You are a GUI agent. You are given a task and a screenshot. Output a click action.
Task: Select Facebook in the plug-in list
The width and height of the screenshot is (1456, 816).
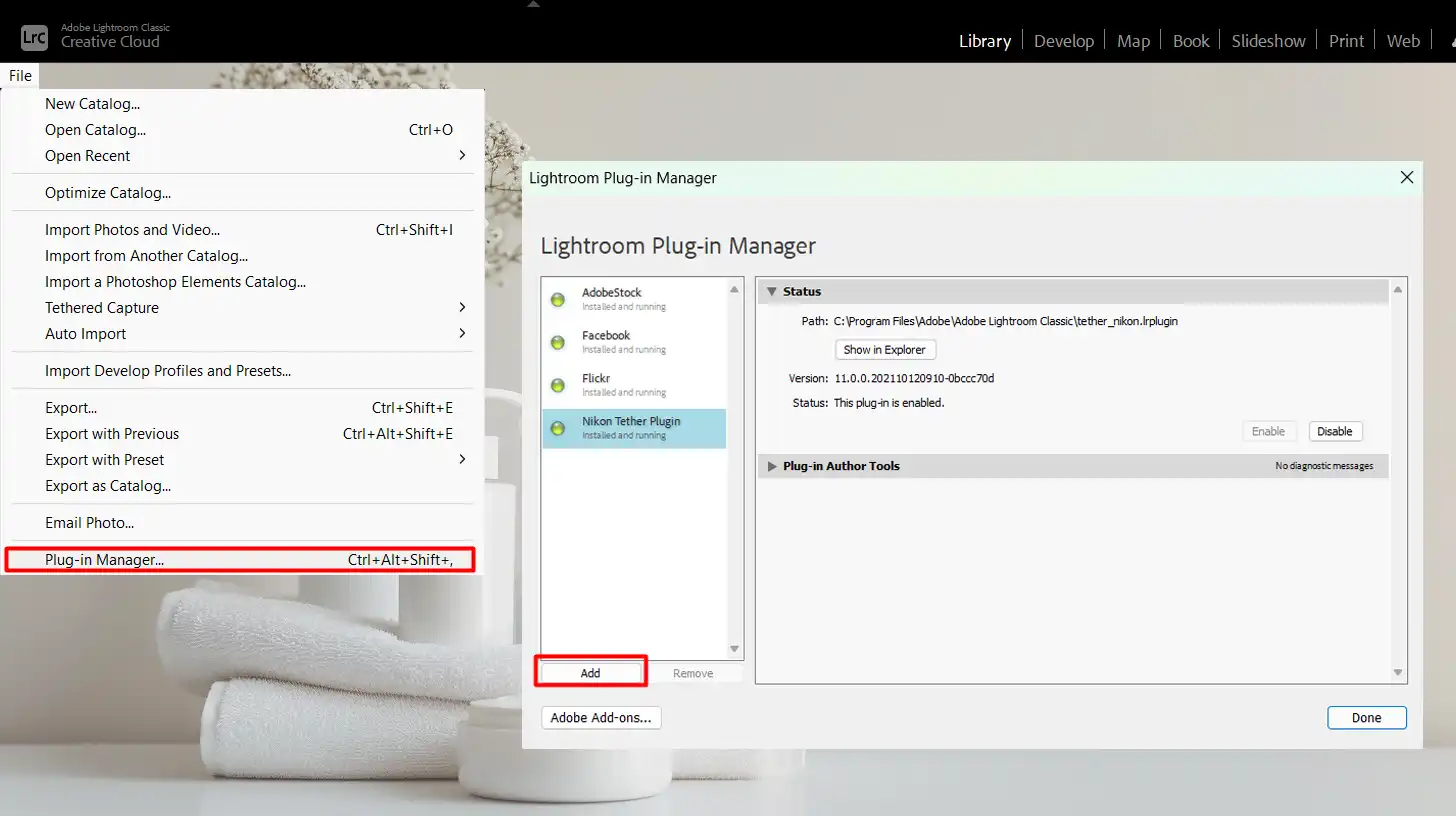coord(634,342)
